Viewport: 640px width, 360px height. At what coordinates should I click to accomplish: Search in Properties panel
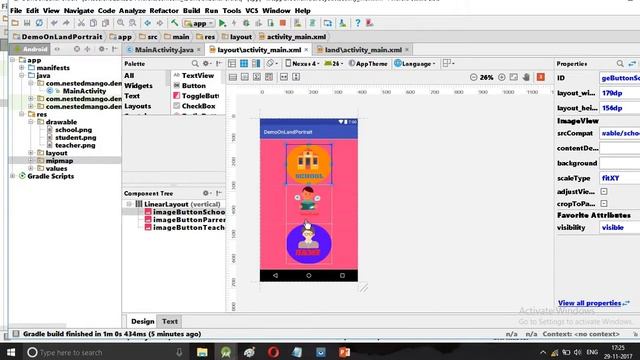pos(620,64)
